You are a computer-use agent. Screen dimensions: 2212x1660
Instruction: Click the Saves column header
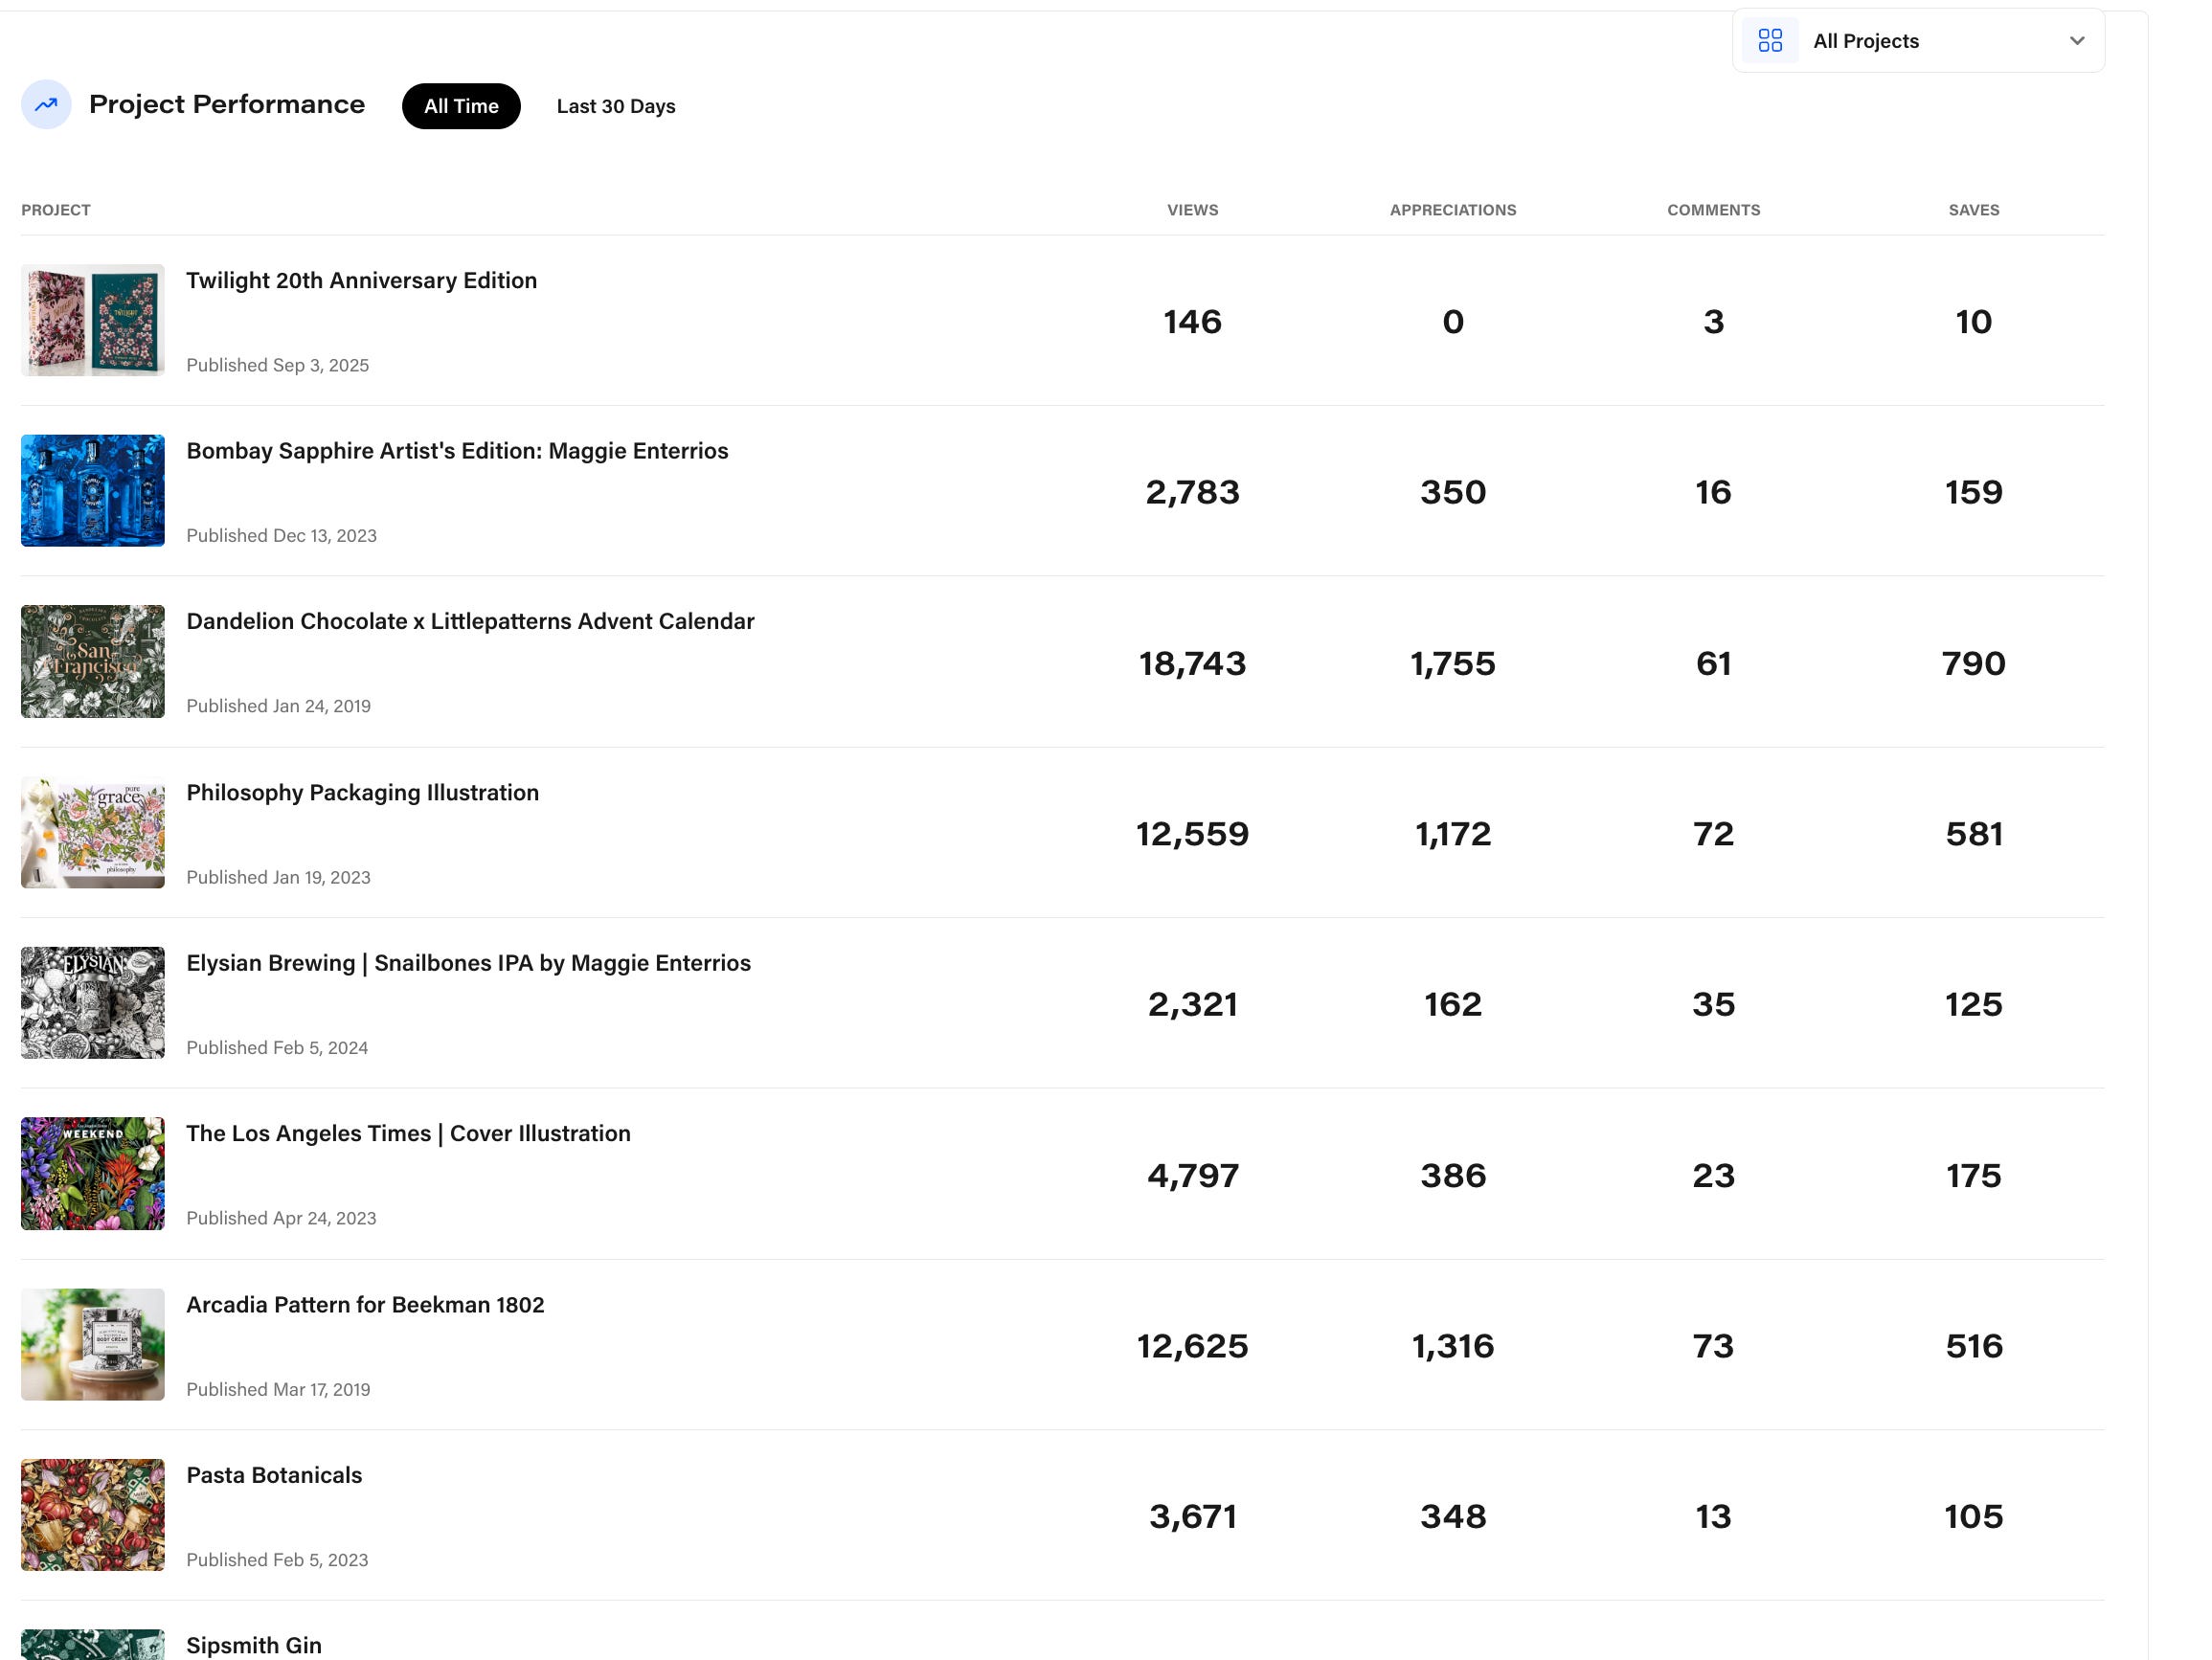1973,210
